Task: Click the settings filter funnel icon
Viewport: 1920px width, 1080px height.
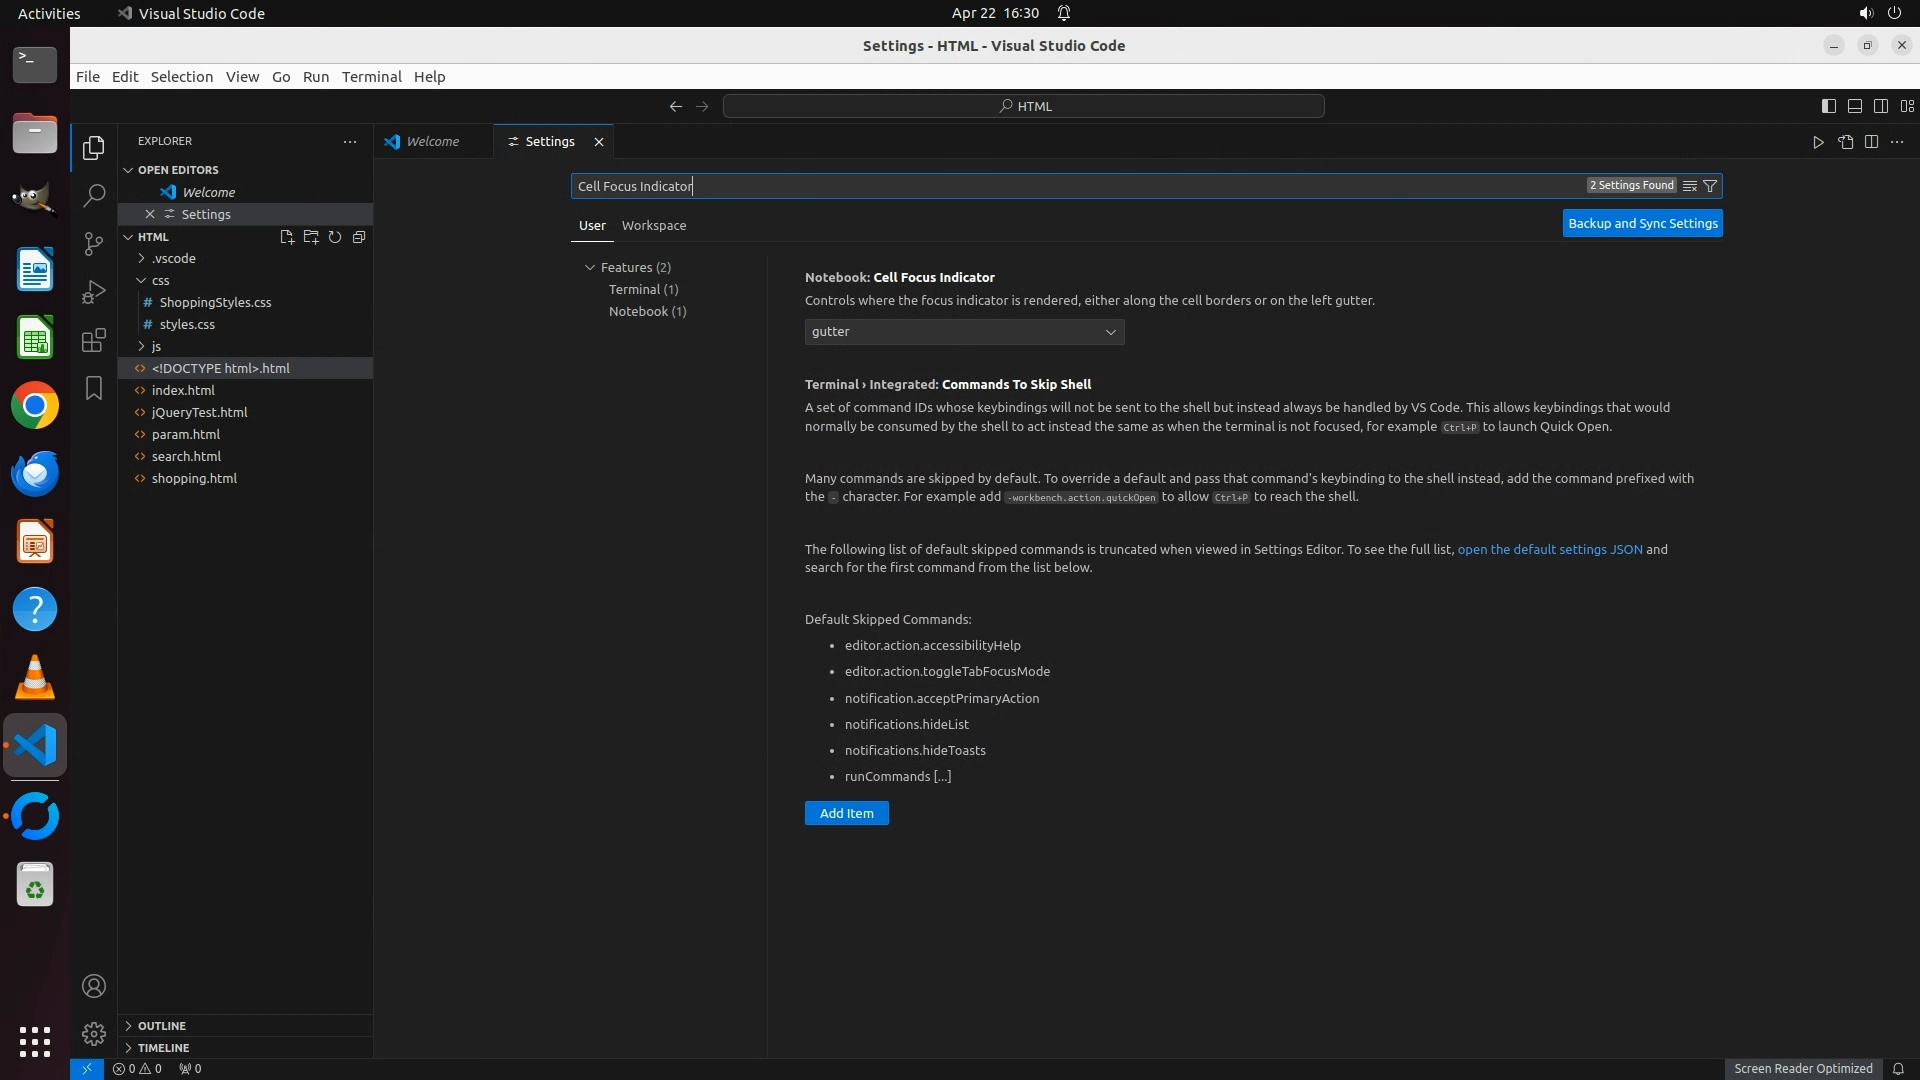Action: point(1710,186)
